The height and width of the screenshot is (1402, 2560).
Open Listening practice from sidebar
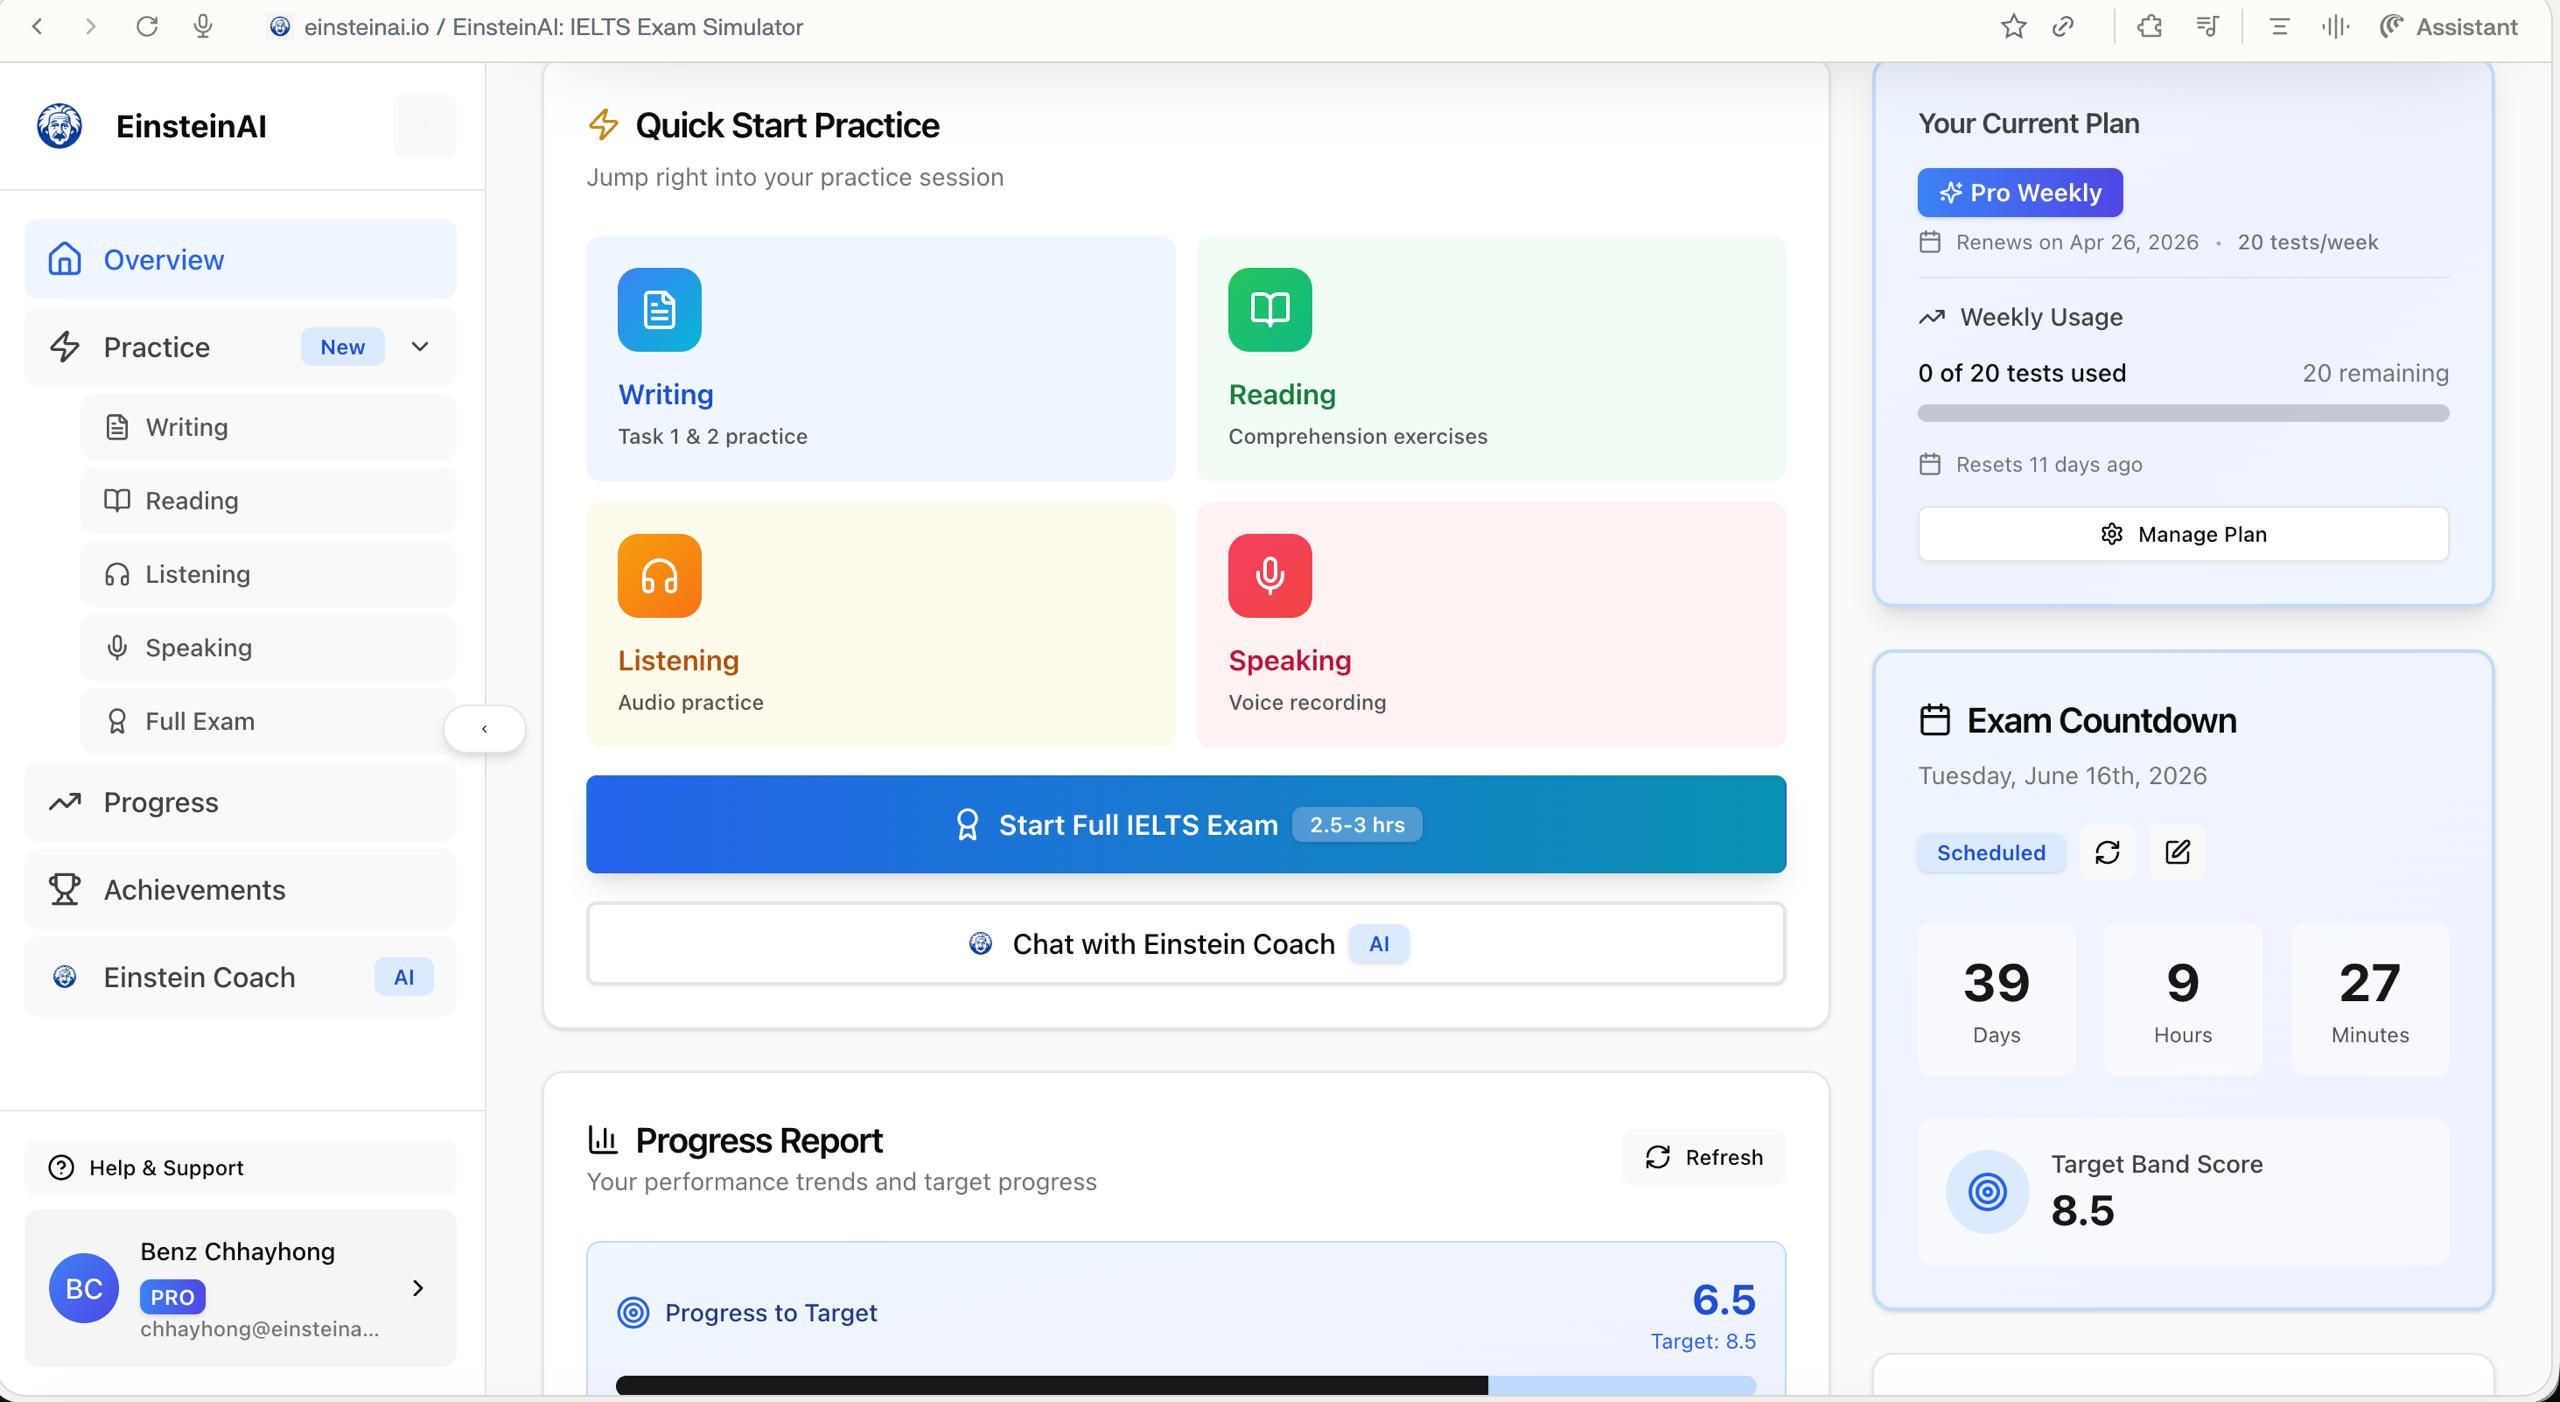(268, 574)
